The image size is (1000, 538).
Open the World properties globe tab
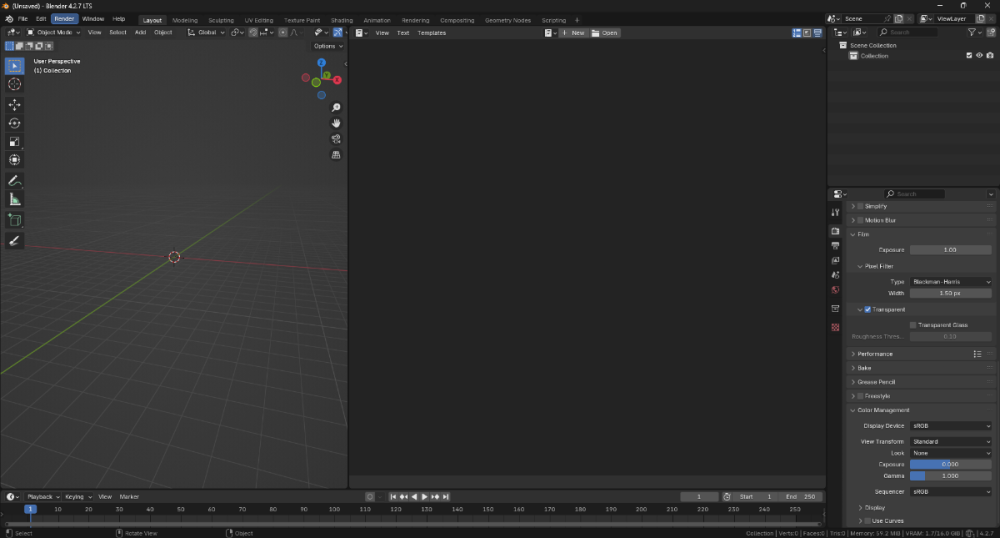(x=835, y=289)
